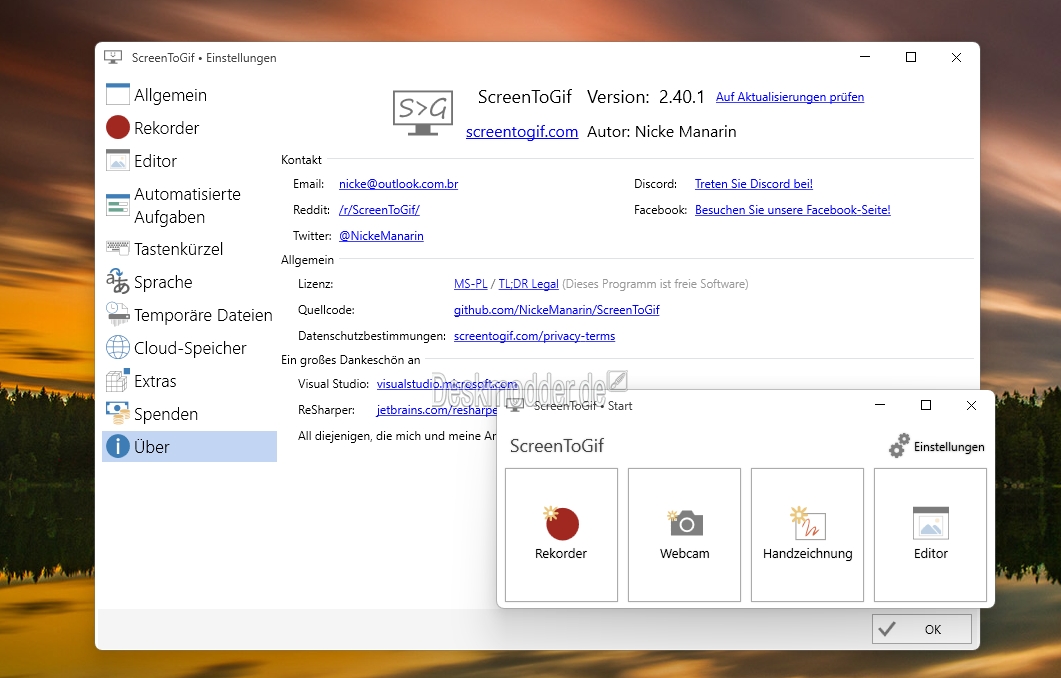Click the Ein großes Dankeschön an heading
Viewport: 1061px width, 678px height.
(351, 360)
